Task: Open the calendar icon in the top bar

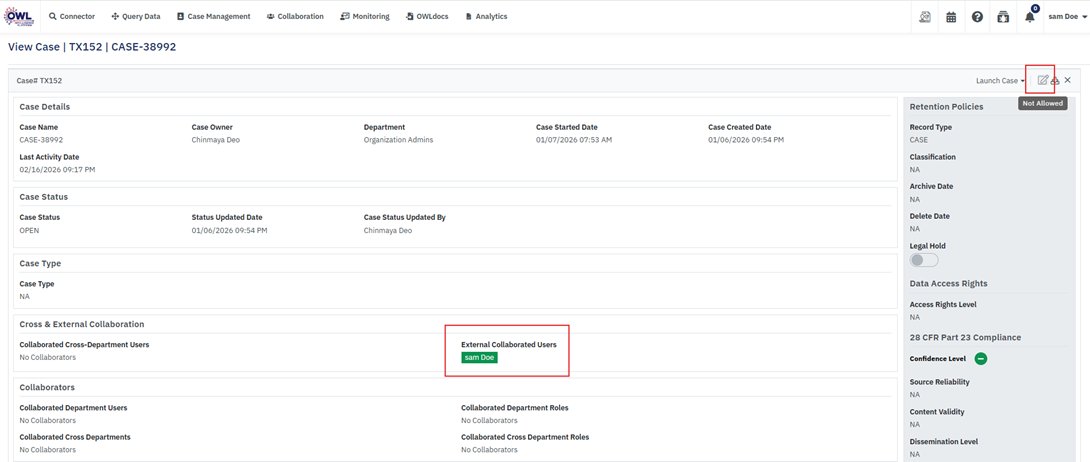Action: (x=951, y=17)
